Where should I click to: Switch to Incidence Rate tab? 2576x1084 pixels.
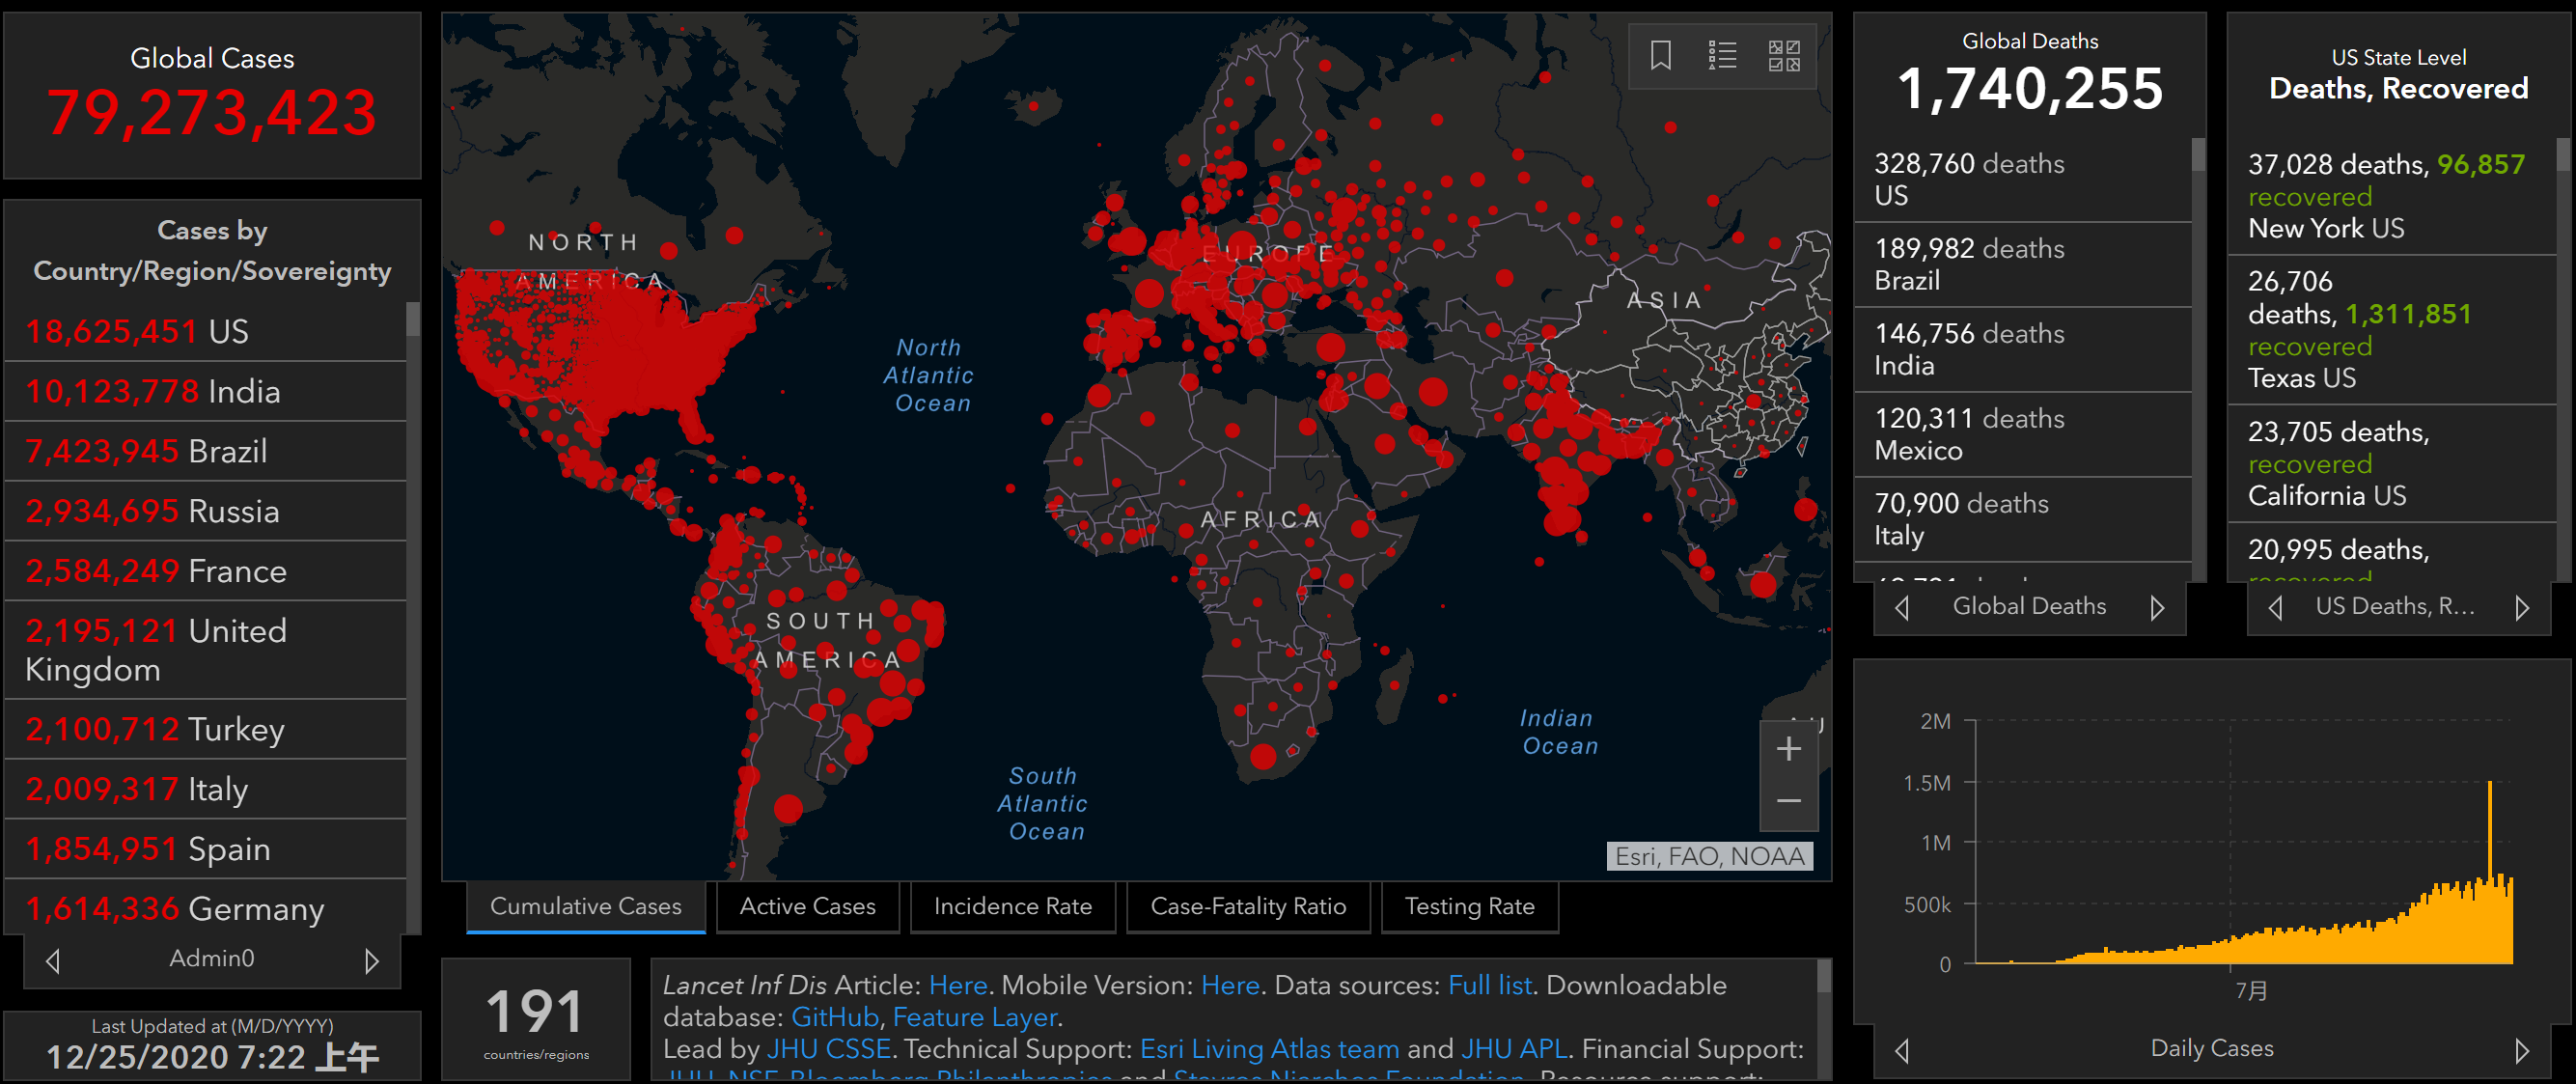coord(1012,906)
